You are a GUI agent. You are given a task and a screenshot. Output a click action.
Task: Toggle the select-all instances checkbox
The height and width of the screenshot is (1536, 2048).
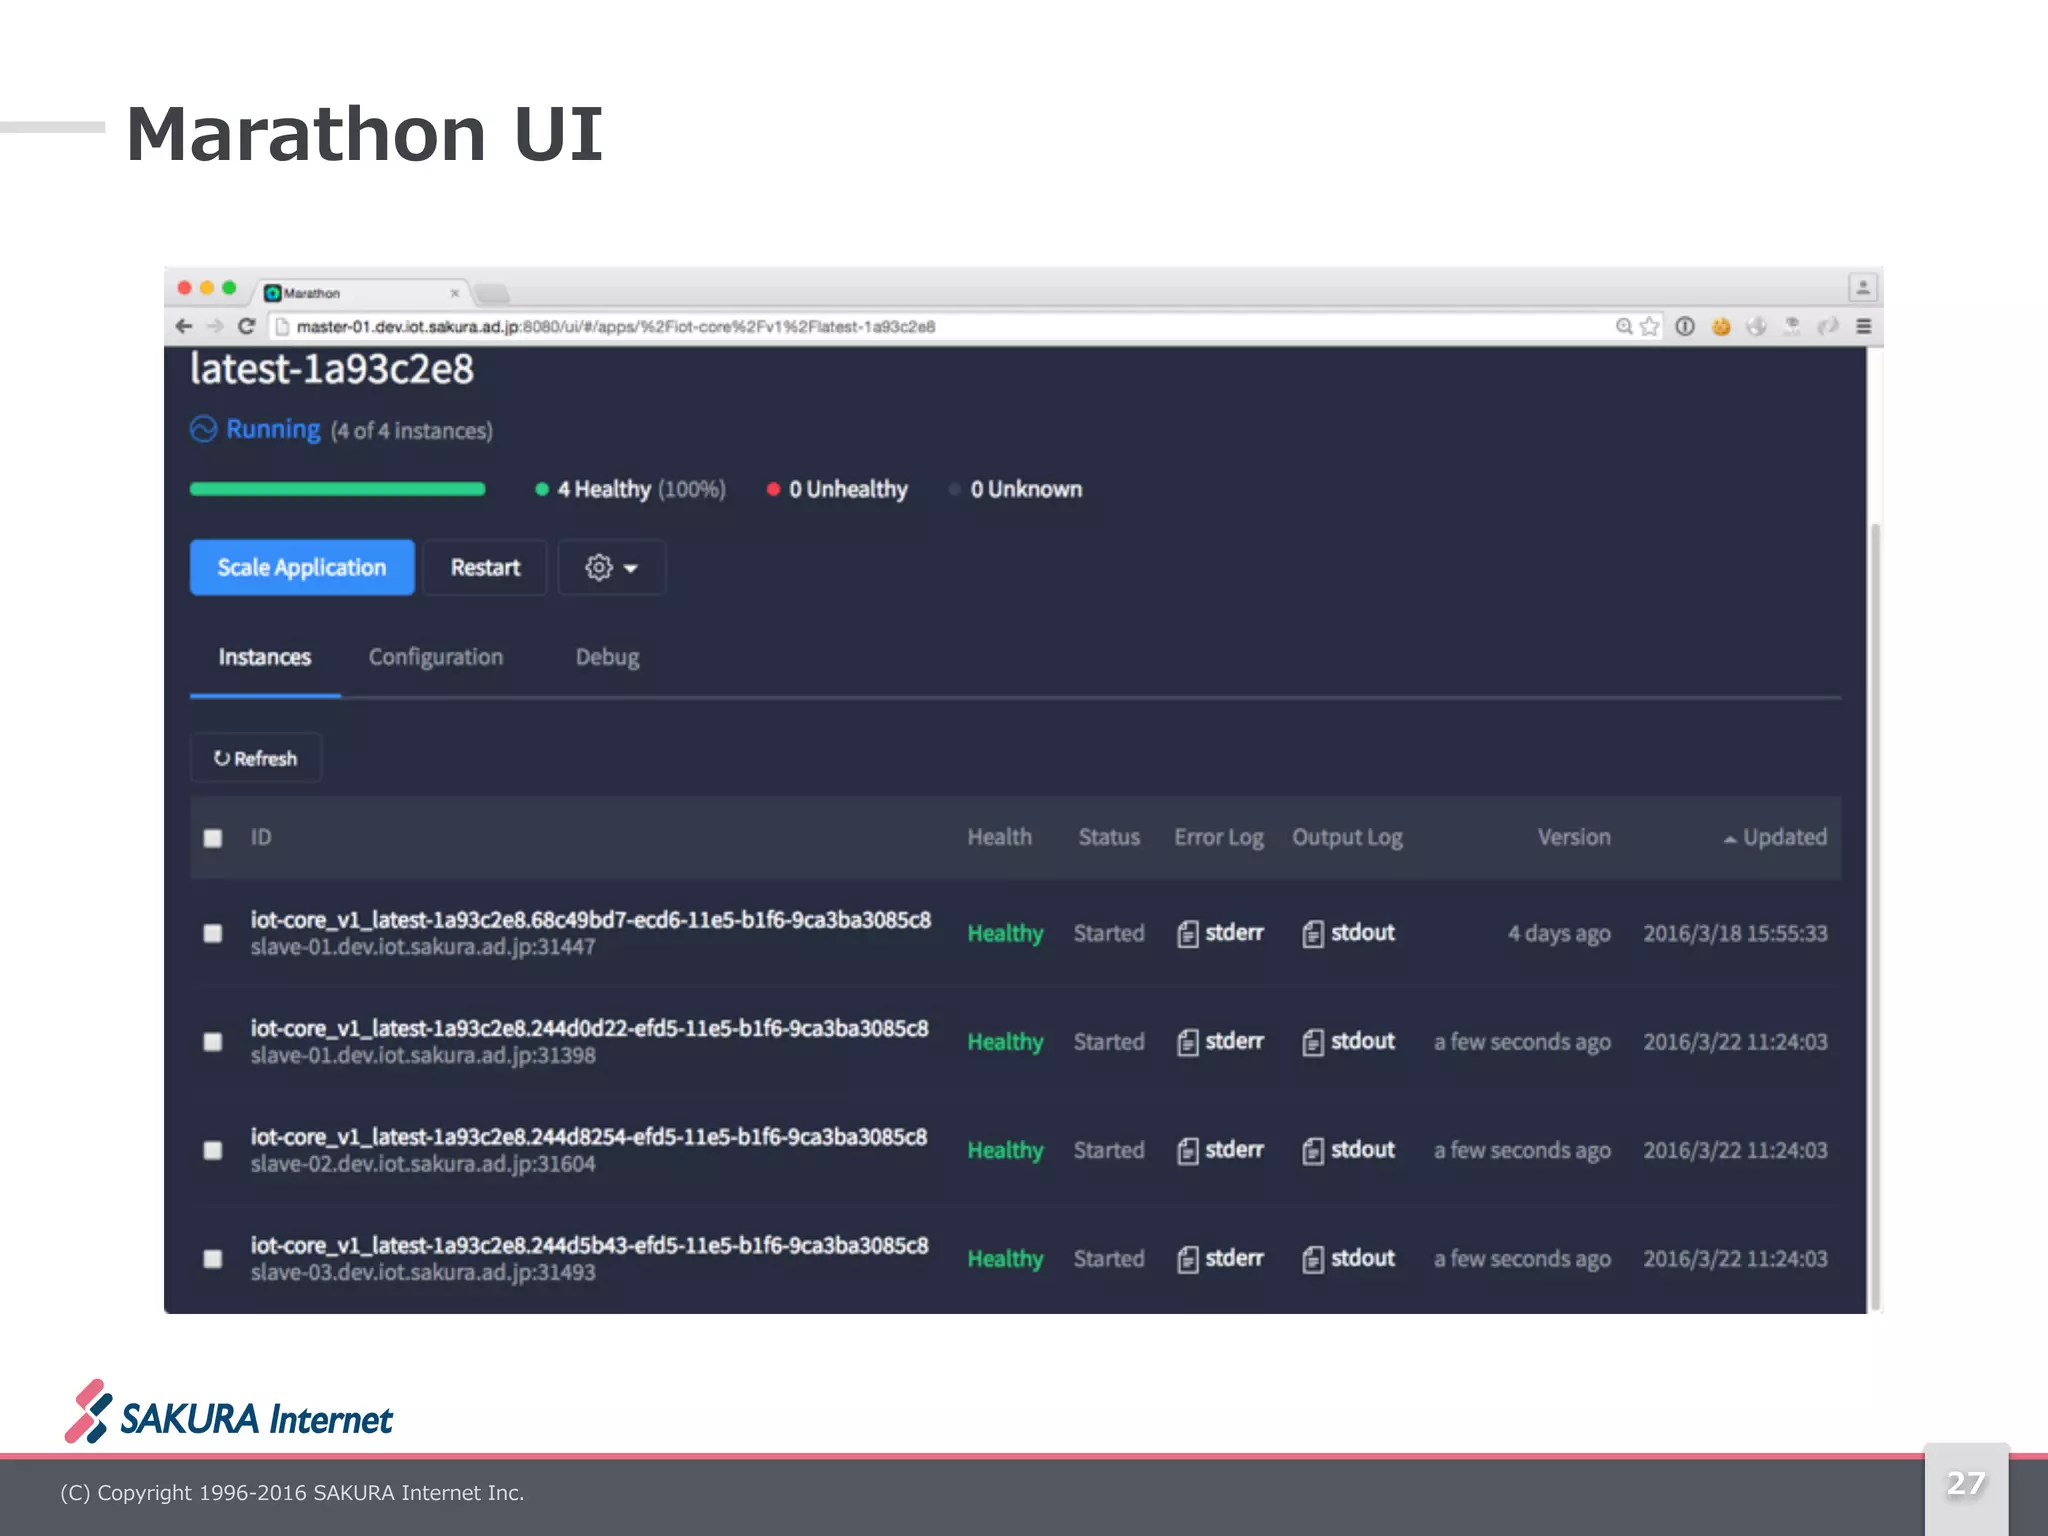213,838
